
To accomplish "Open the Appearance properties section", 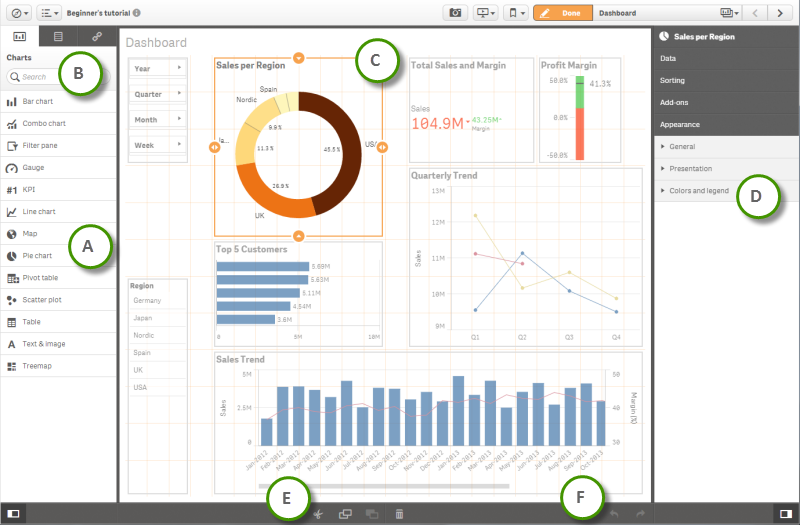I will tap(727, 124).
